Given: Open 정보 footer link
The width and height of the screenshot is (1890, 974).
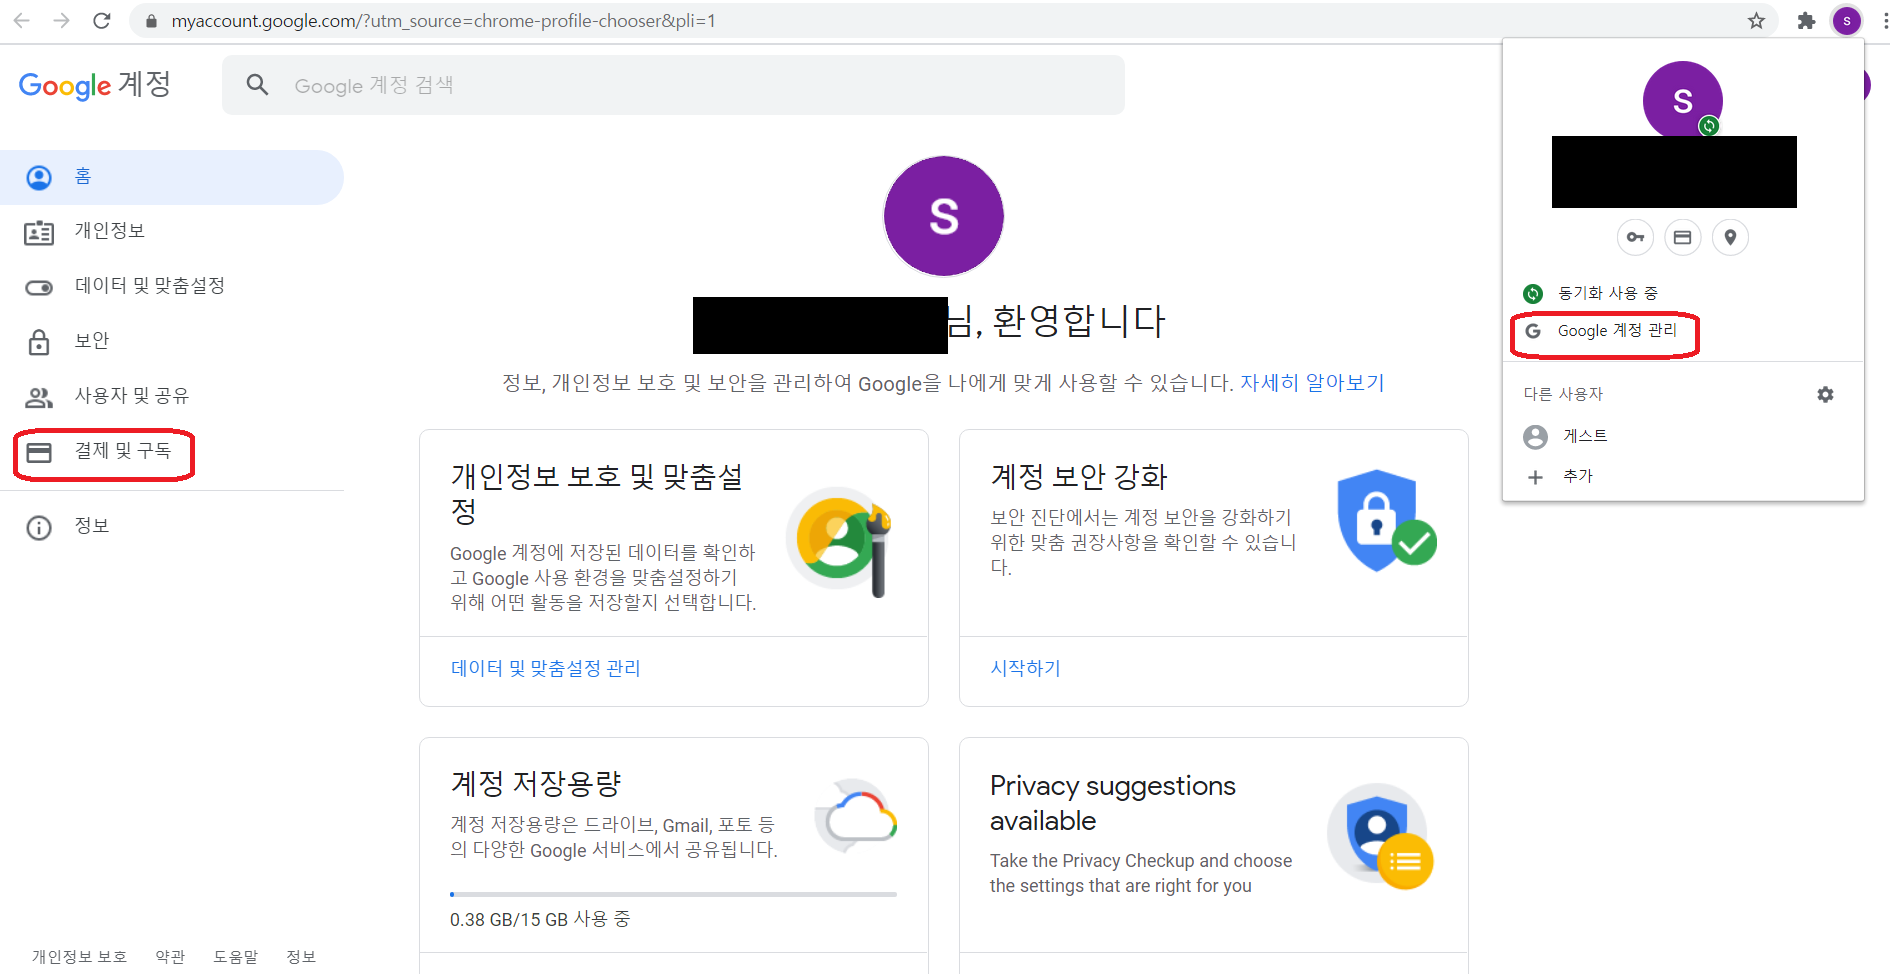Looking at the screenshot, I should click(x=301, y=957).
